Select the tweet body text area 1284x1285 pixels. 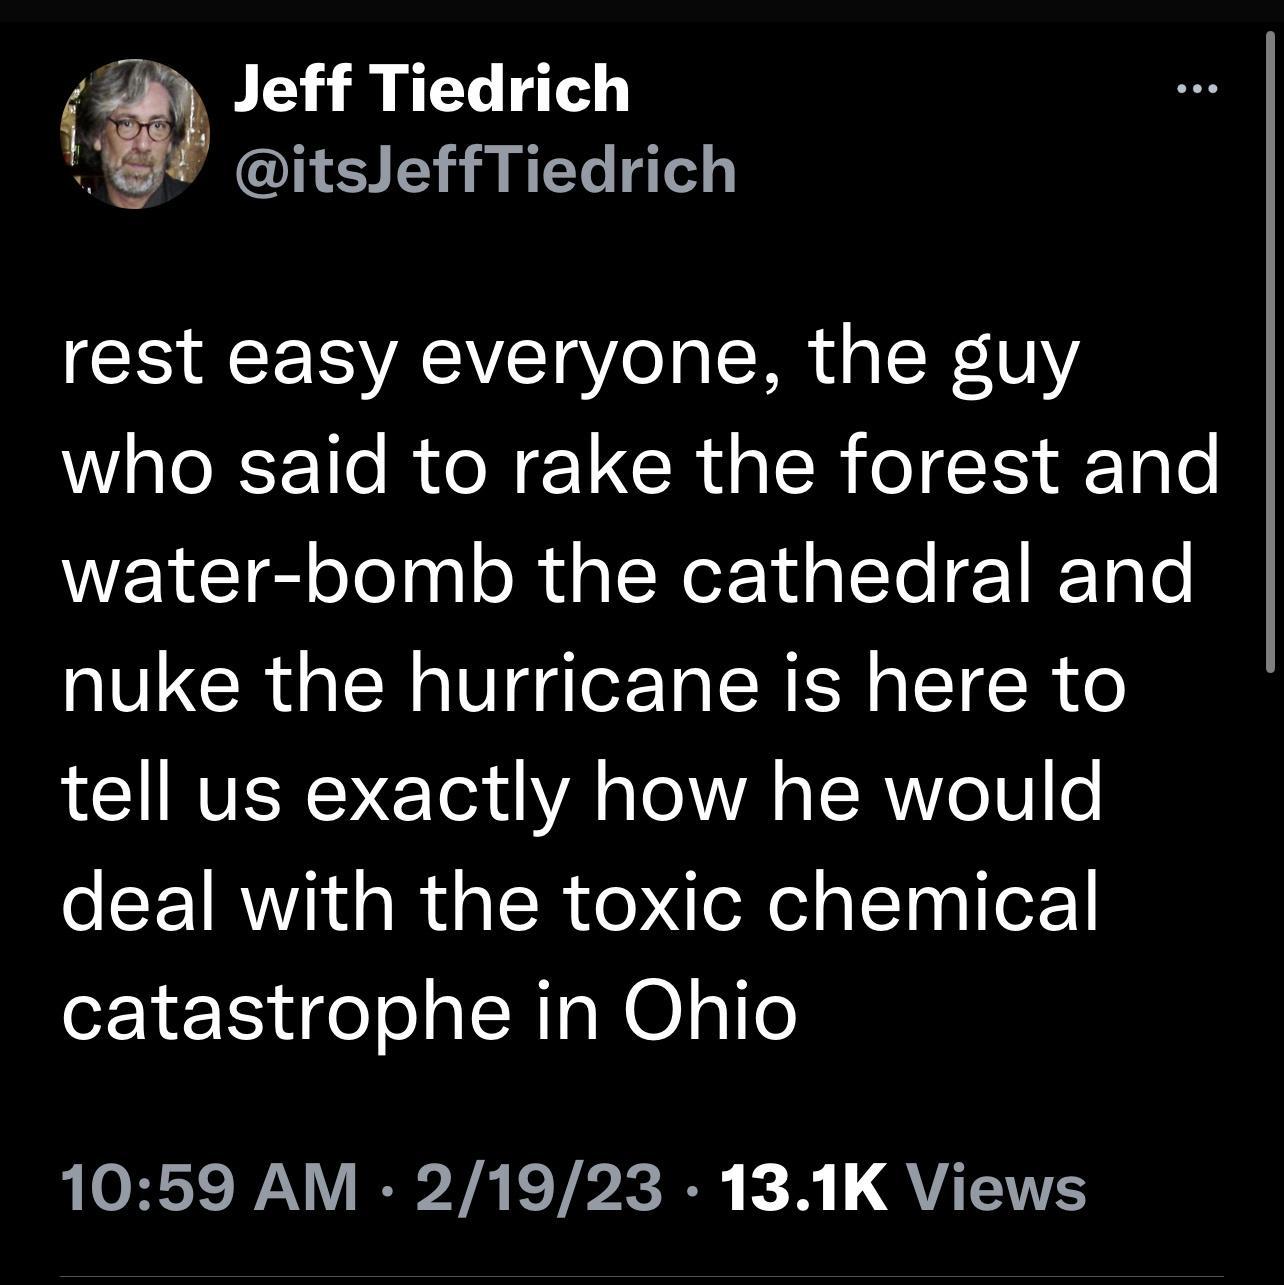640,680
